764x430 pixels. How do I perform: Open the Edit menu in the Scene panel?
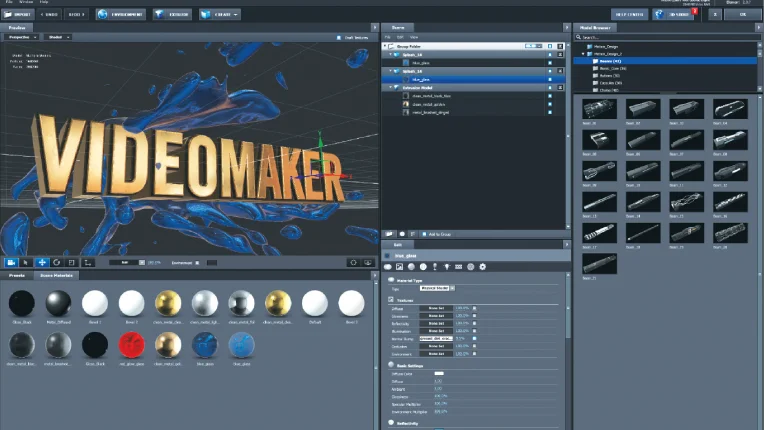point(400,37)
